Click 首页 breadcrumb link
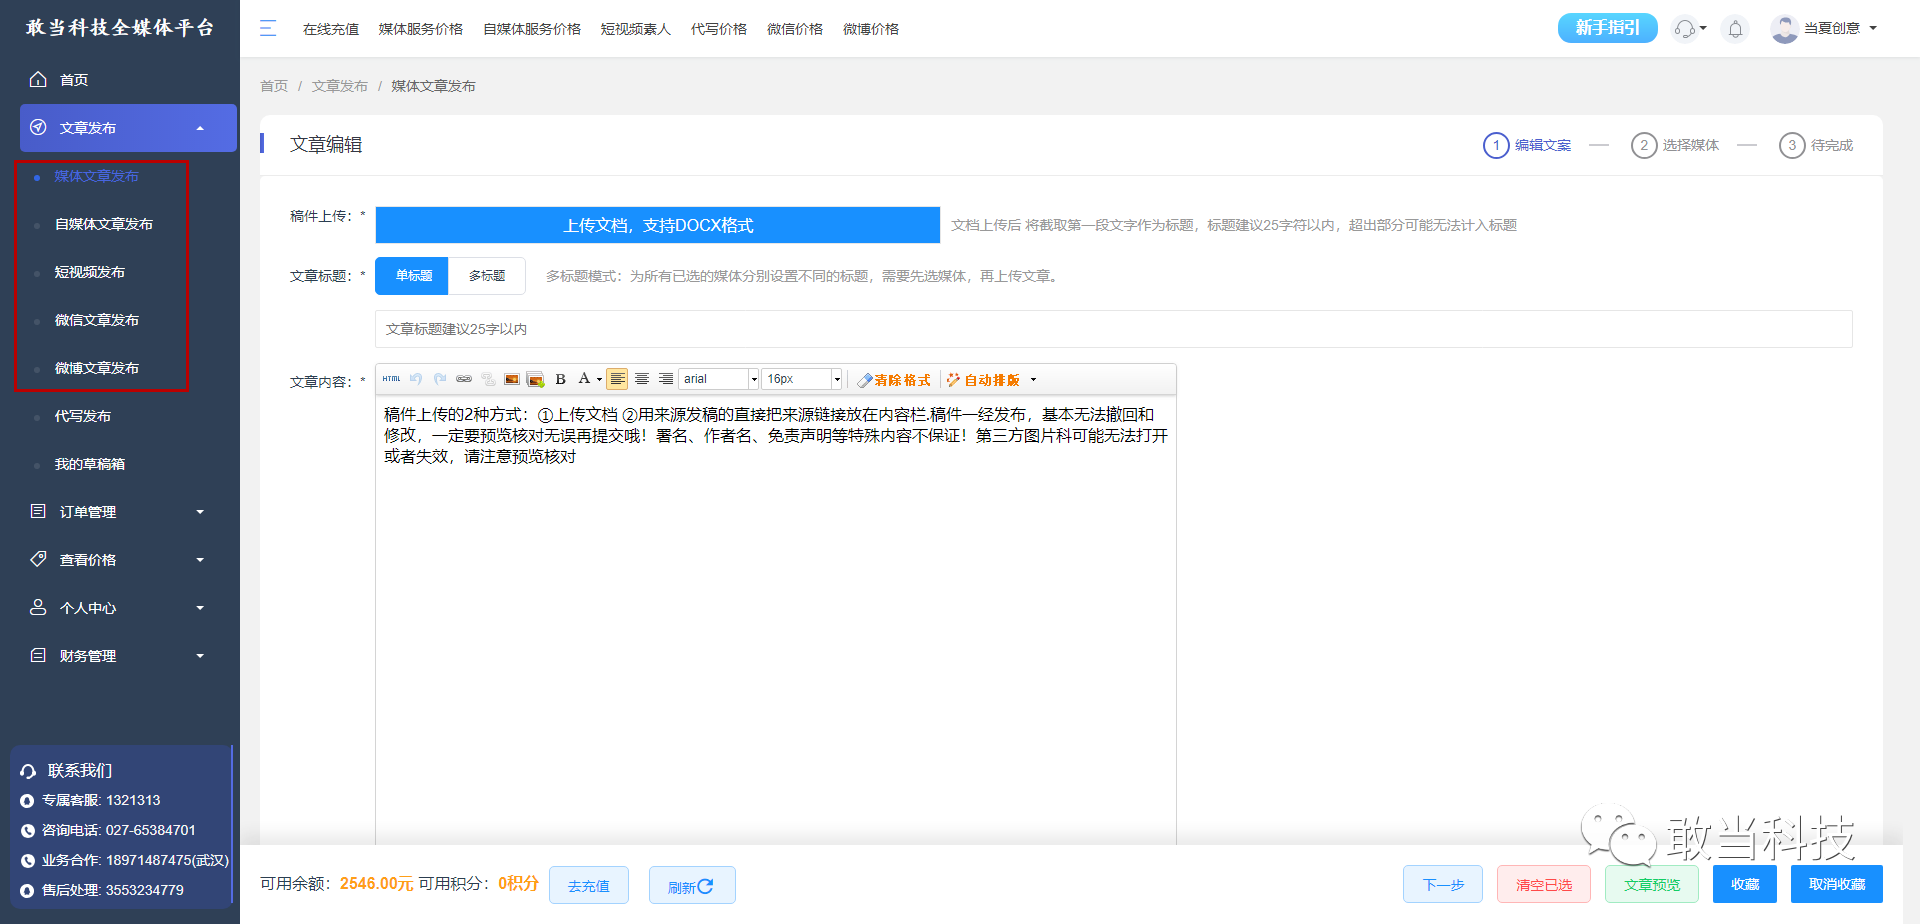The image size is (1920, 924). point(274,86)
